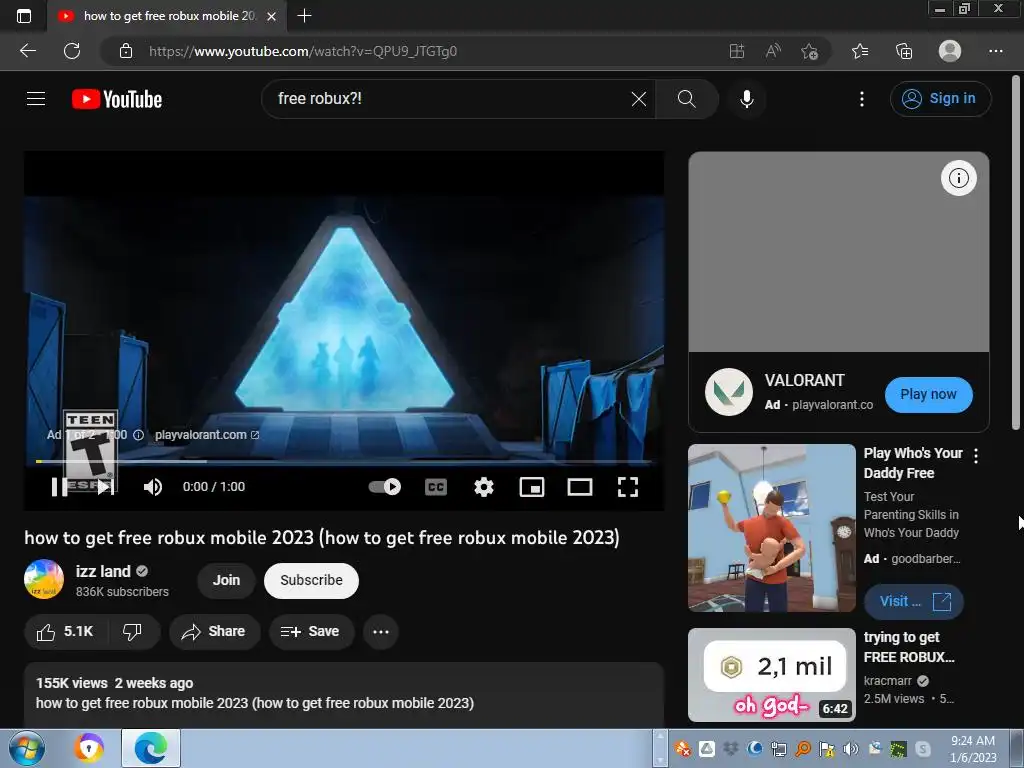The image size is (1024, 768).
Task: Toggle closed captions CC
Action: 436,487
